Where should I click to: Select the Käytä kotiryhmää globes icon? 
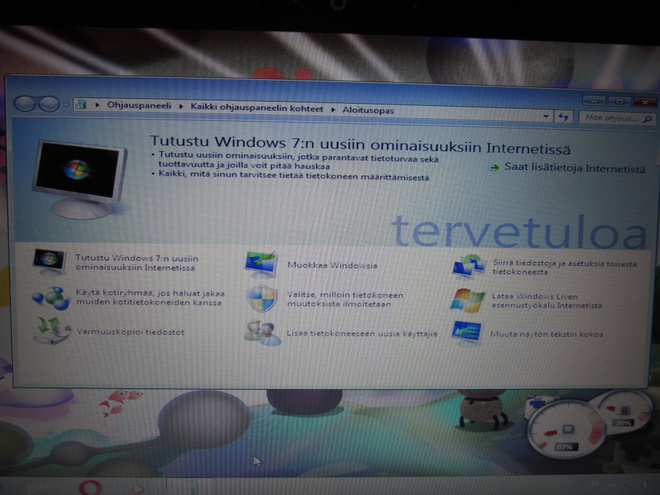pyautogui.click(x=51, y=298)
